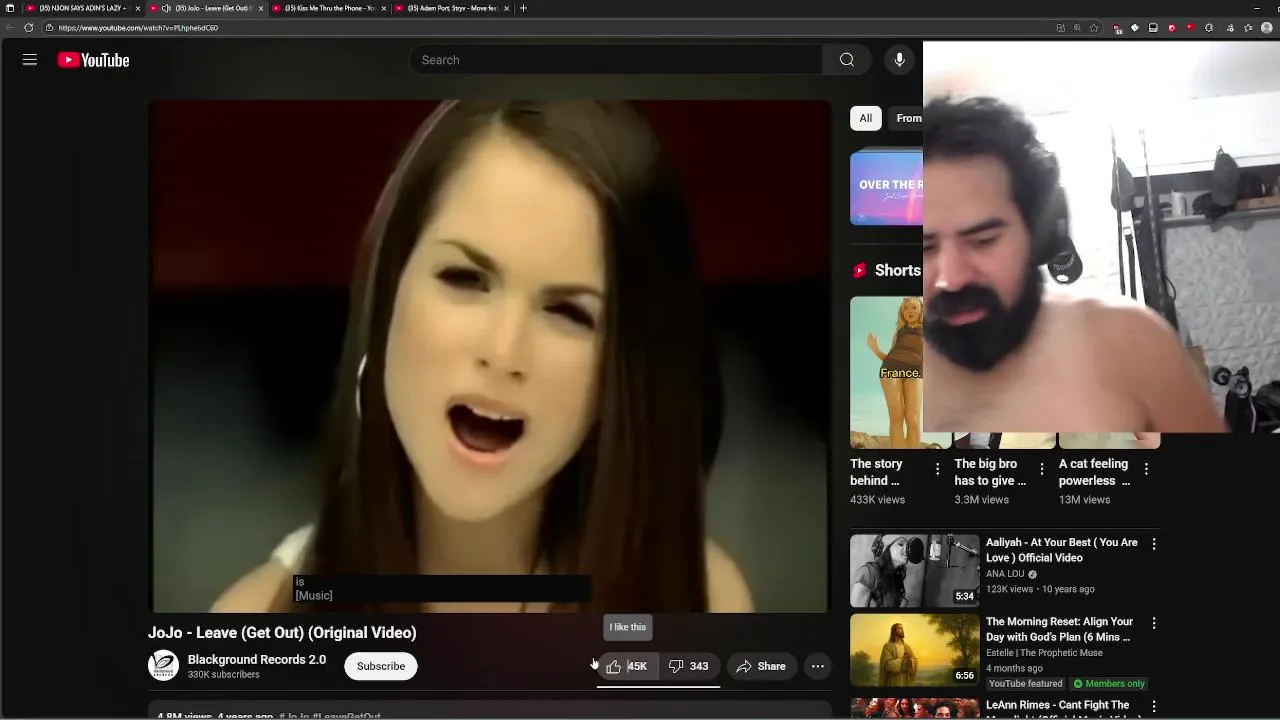Viewport: 1280px width, 720px height.
Task: Share the JoJo video
Action: pyautogui.click(x=761, y=666)
